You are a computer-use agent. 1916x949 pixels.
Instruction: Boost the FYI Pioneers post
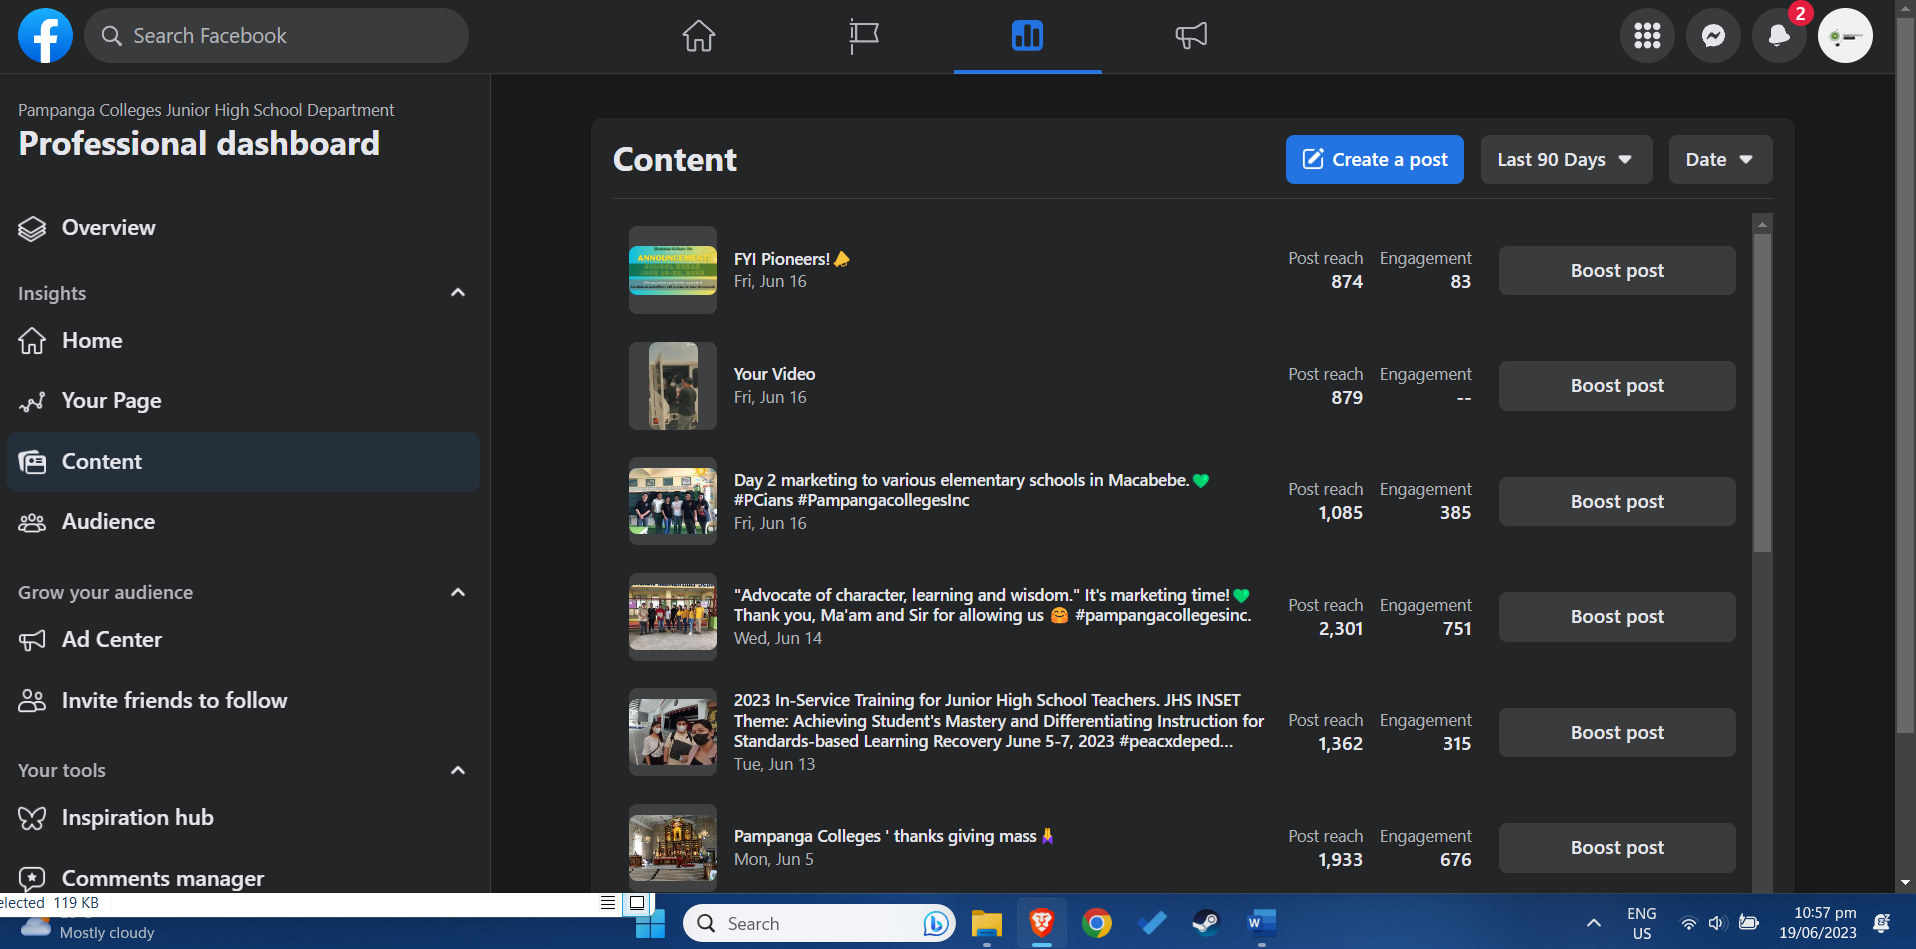[x=1617, y=271]
